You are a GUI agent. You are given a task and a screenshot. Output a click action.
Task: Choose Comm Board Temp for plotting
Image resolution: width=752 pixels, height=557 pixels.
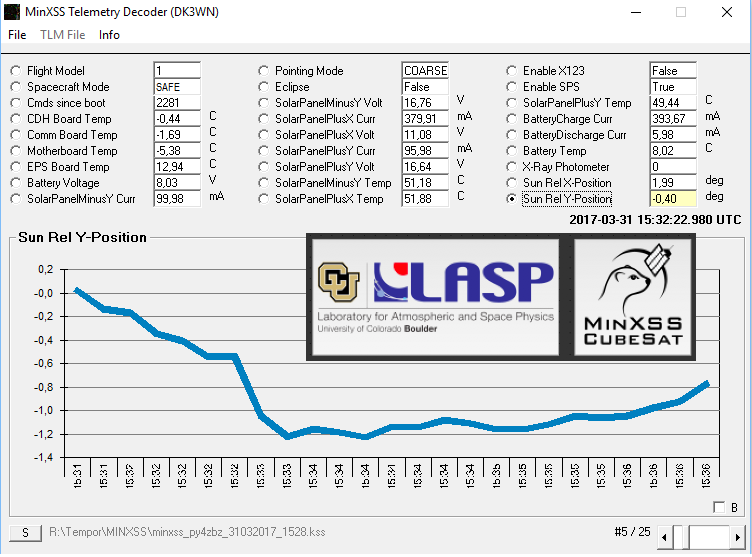[16, 135]
